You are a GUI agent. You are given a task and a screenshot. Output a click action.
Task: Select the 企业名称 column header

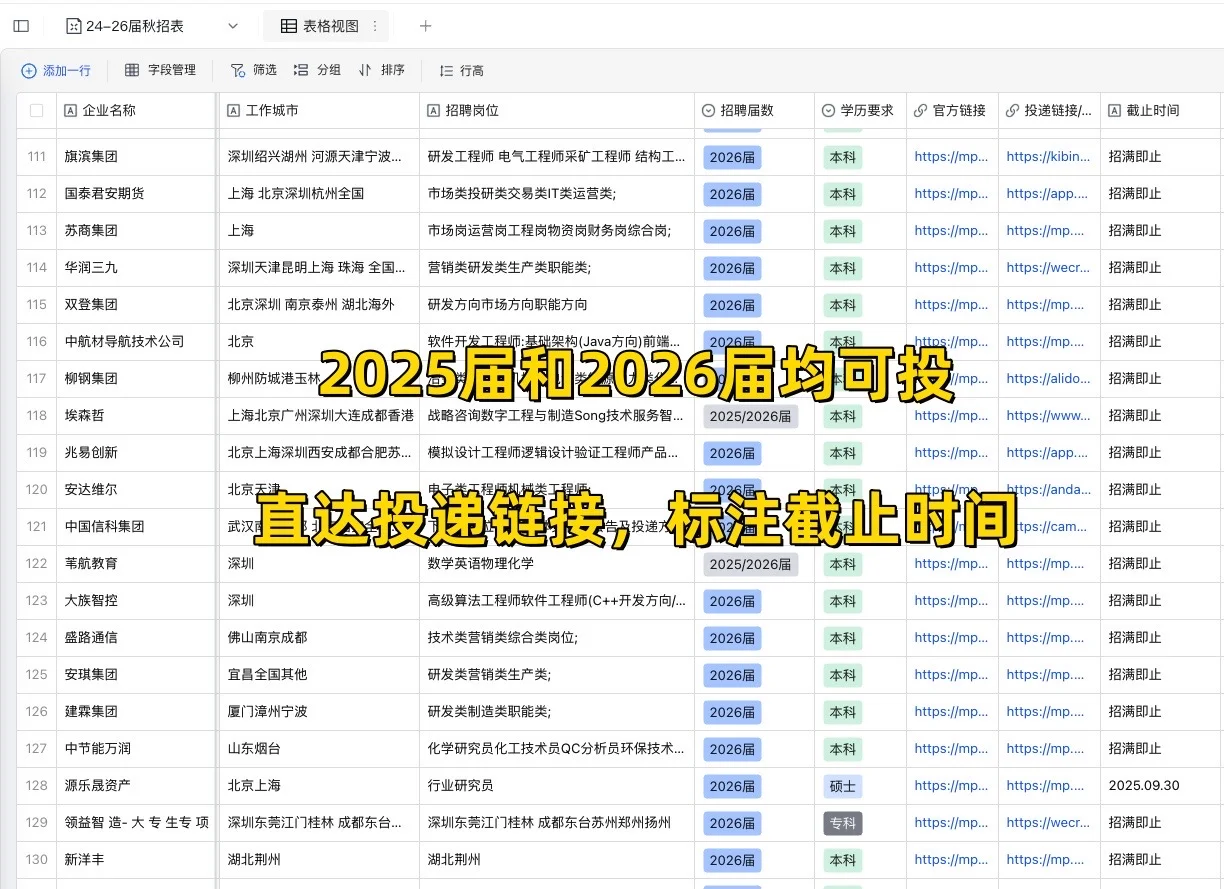tap(137, 111)
